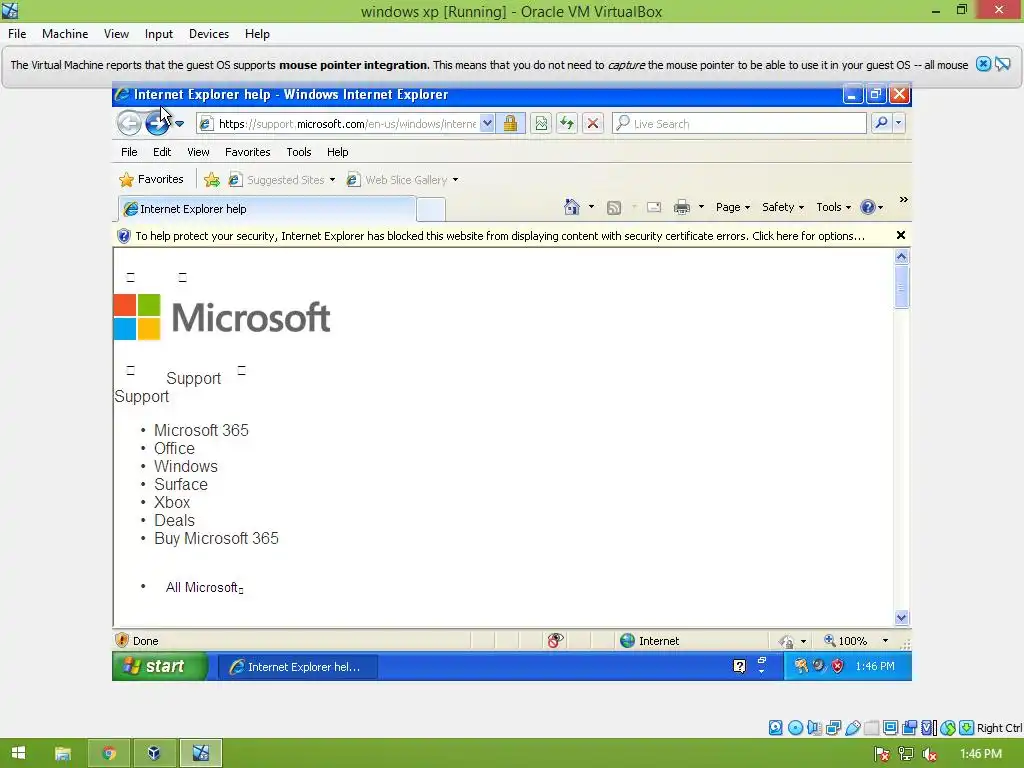1024x768 pixels.
Task: Click the Buy Microsoft 365 link
Action: click(216, 538)
